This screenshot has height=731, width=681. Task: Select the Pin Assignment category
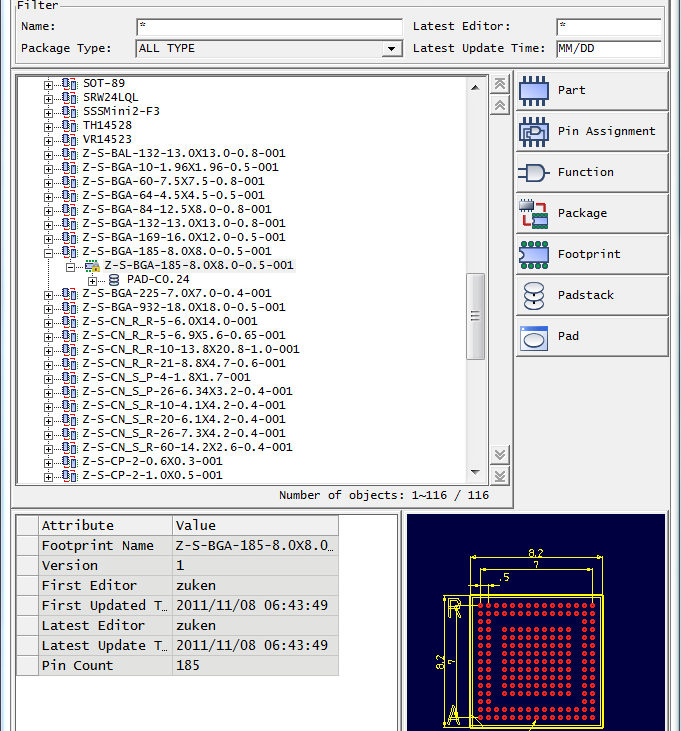click(591, 131)
